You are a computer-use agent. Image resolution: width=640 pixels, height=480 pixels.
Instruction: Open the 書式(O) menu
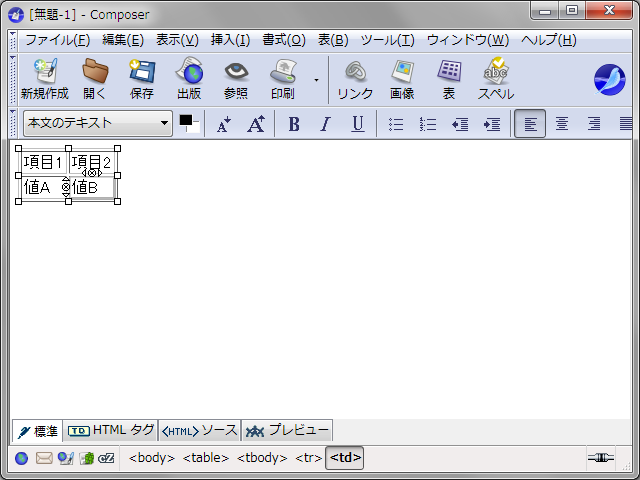coord(284,40)
